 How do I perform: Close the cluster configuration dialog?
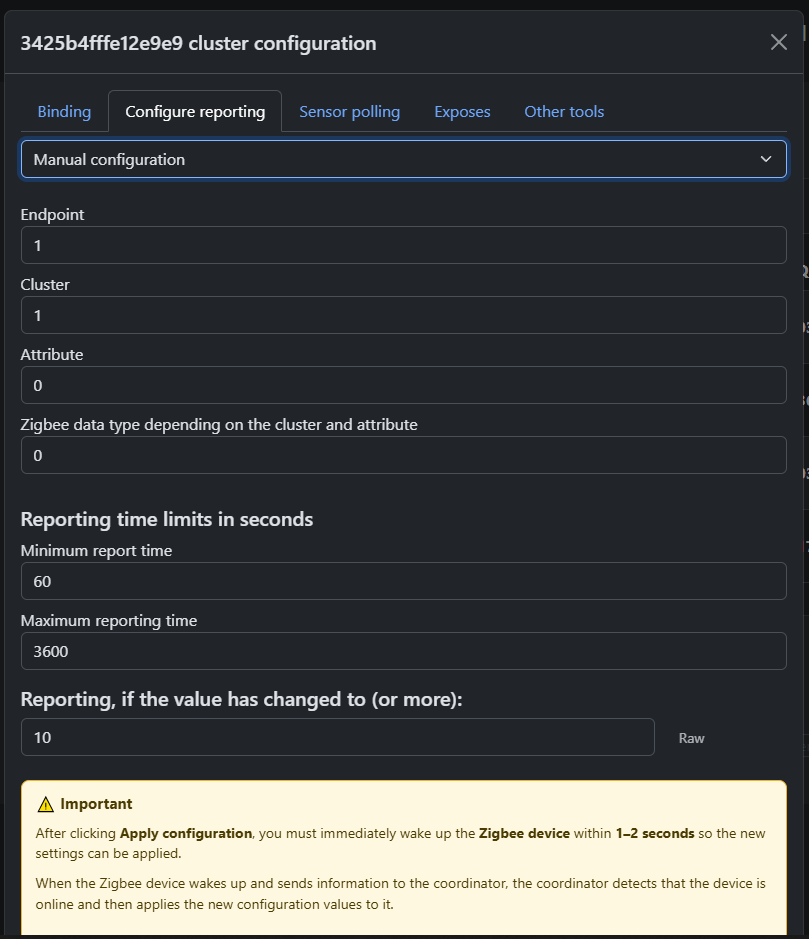click(778, 42)
